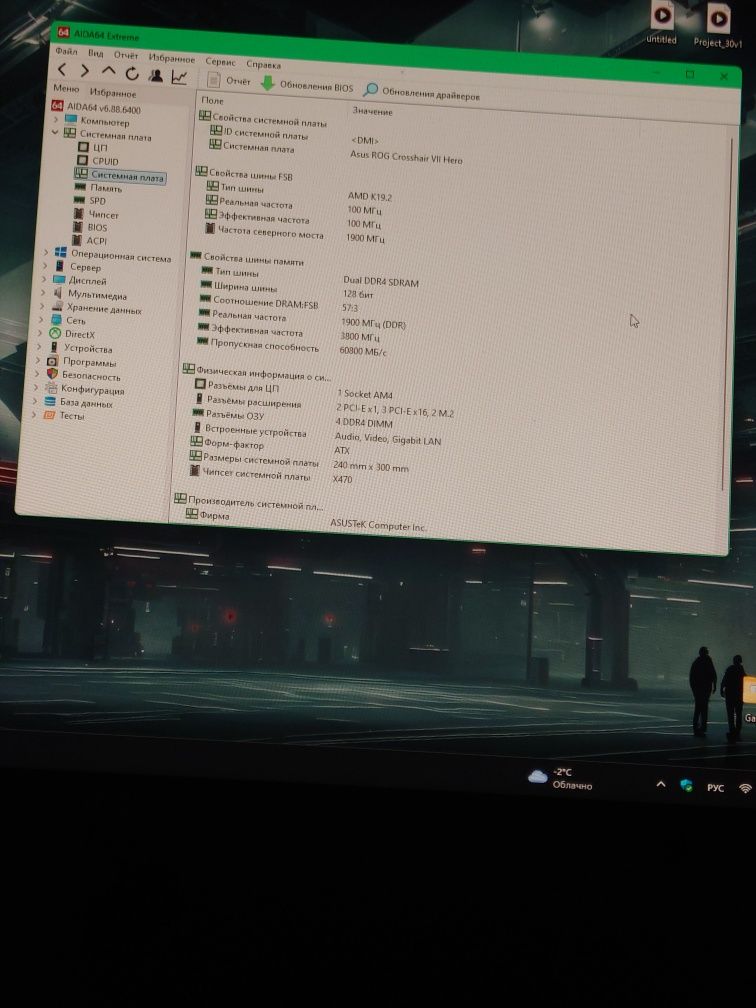This screenshot has height=1008, width=756.
Task: Select the highlighted Системная плата child item
Action: 120,175
